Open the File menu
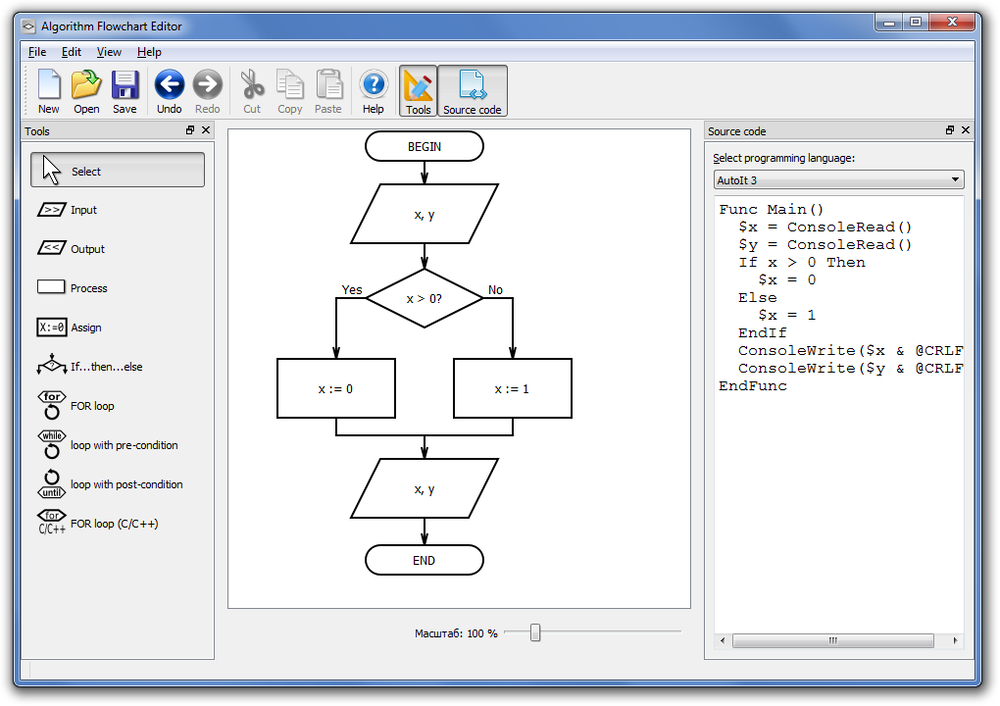 [x=37, y=52]
